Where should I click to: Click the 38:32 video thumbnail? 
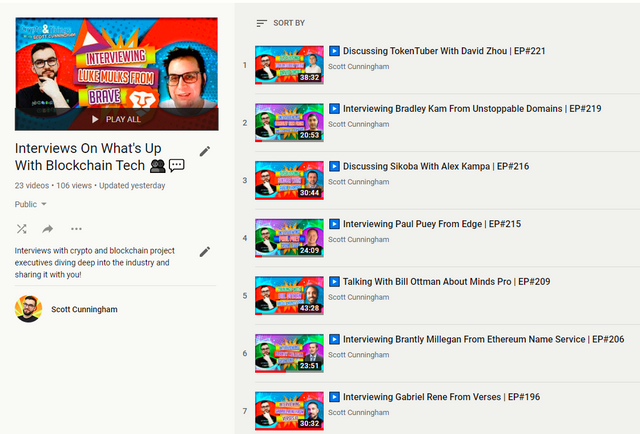coord(289,65)
